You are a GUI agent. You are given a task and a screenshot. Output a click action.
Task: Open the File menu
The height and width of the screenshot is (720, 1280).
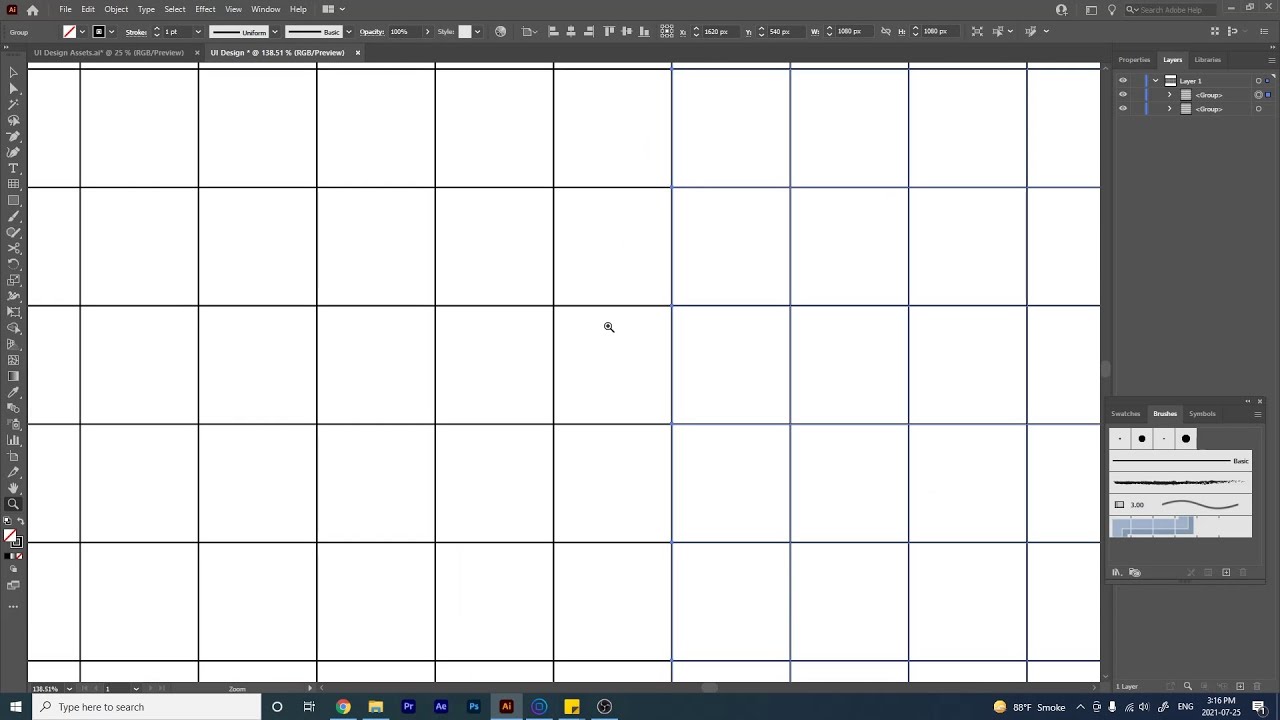(x=65, y=9)
